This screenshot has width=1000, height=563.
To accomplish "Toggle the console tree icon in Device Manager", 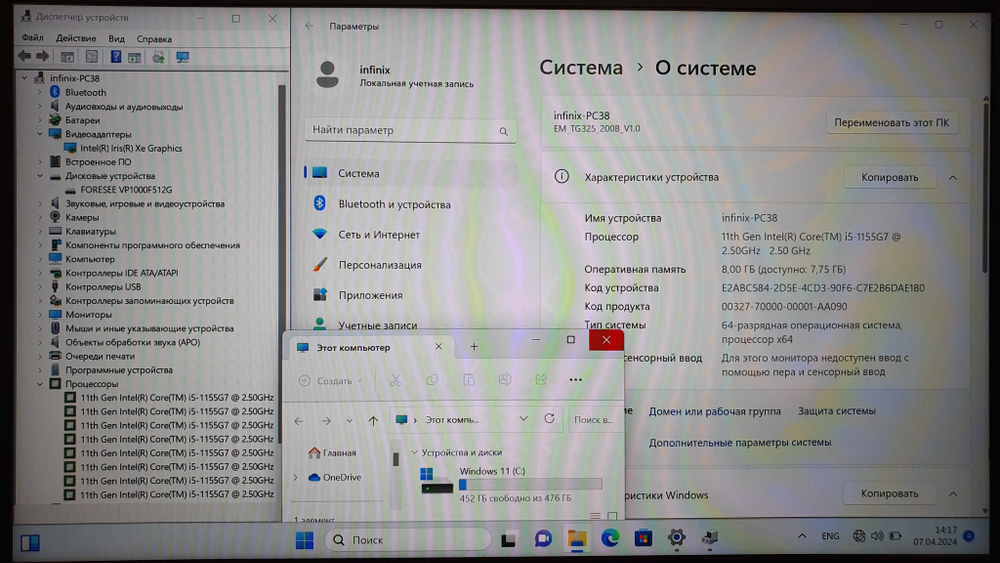I will coord(67,57).
